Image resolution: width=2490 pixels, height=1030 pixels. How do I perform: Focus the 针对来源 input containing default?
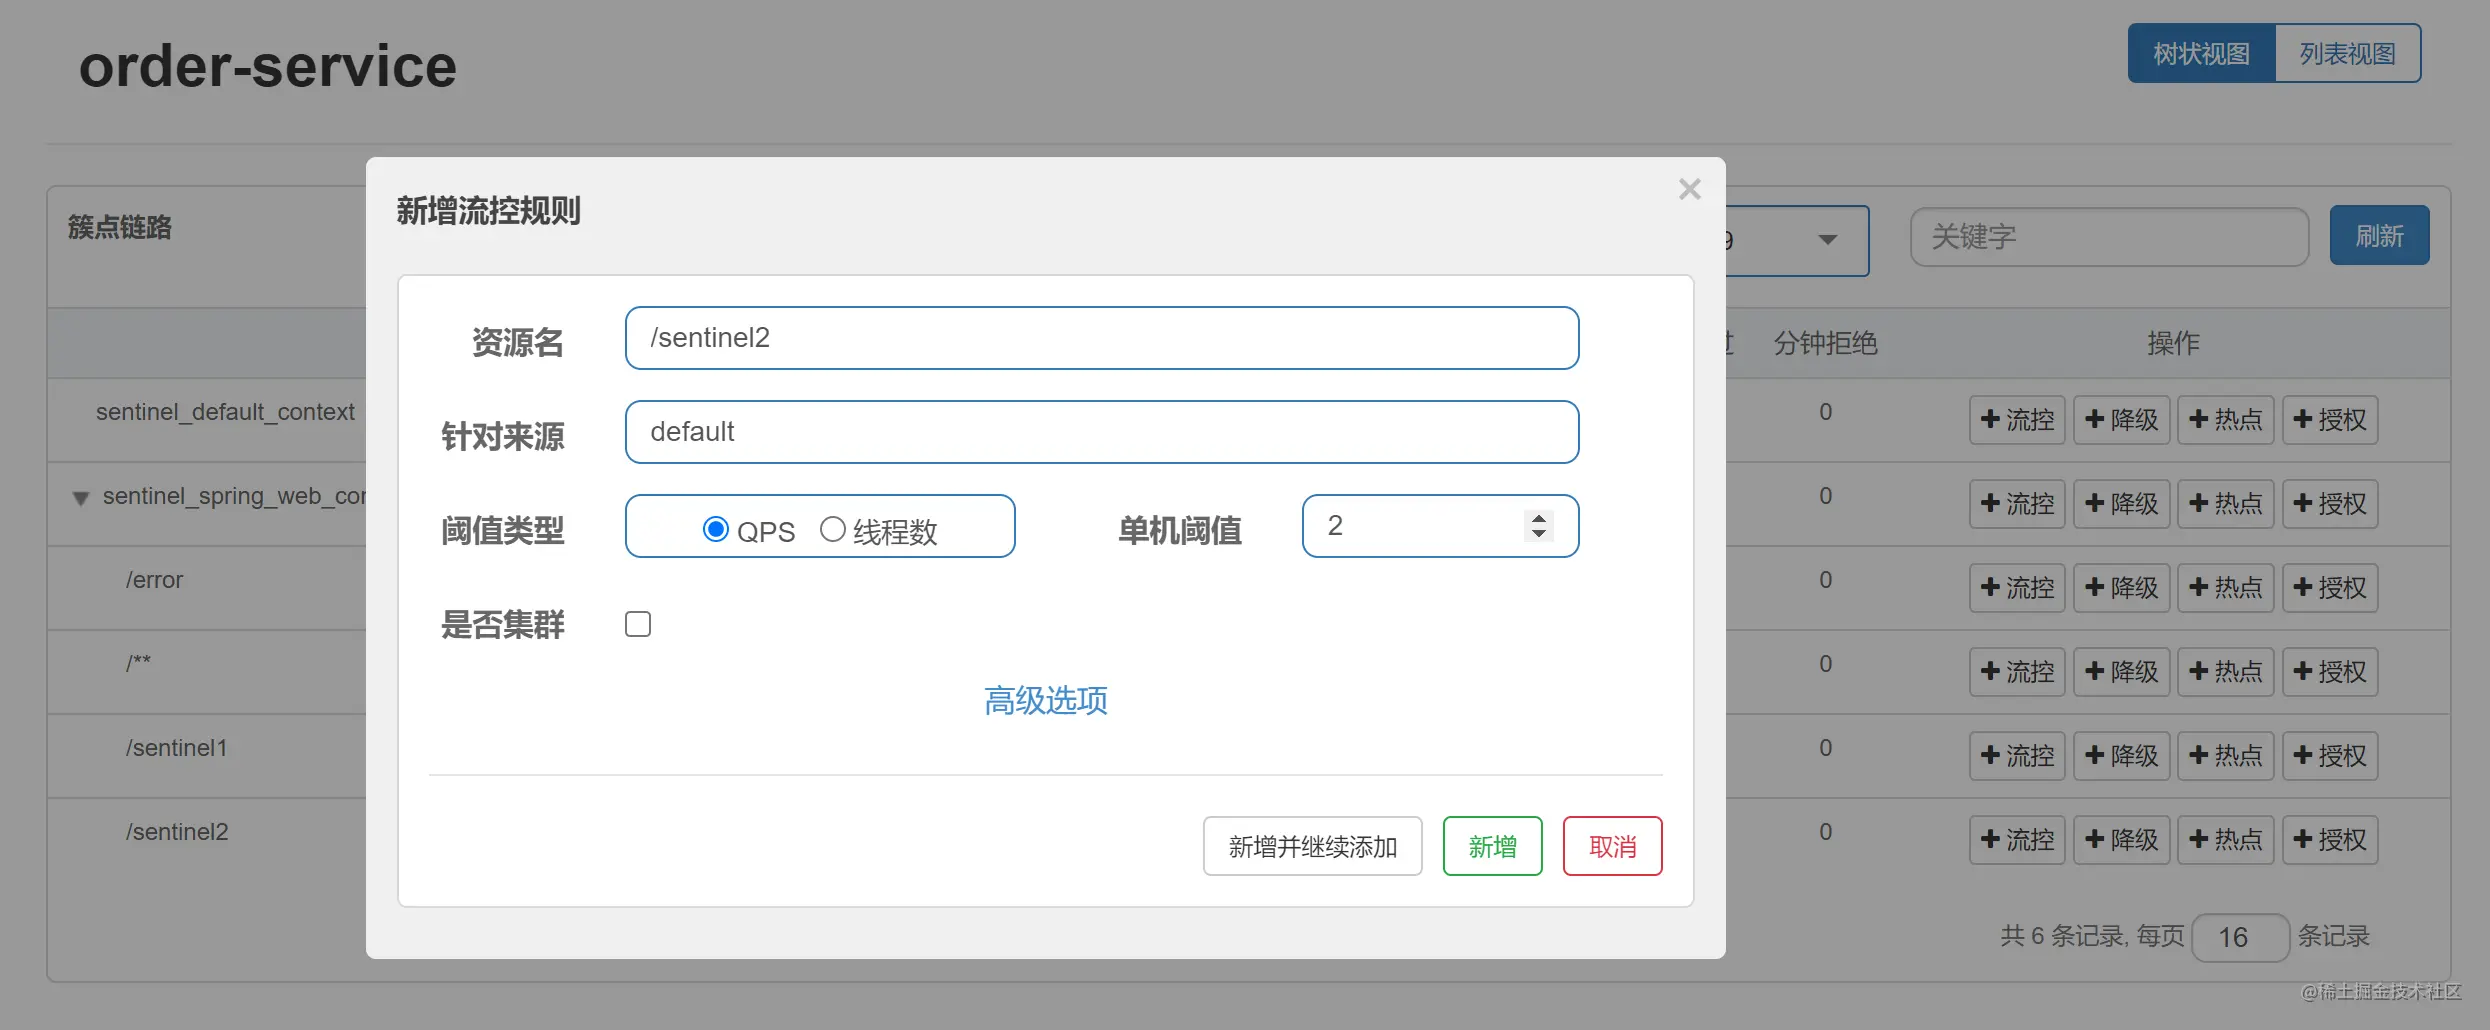click(1102, 432)
